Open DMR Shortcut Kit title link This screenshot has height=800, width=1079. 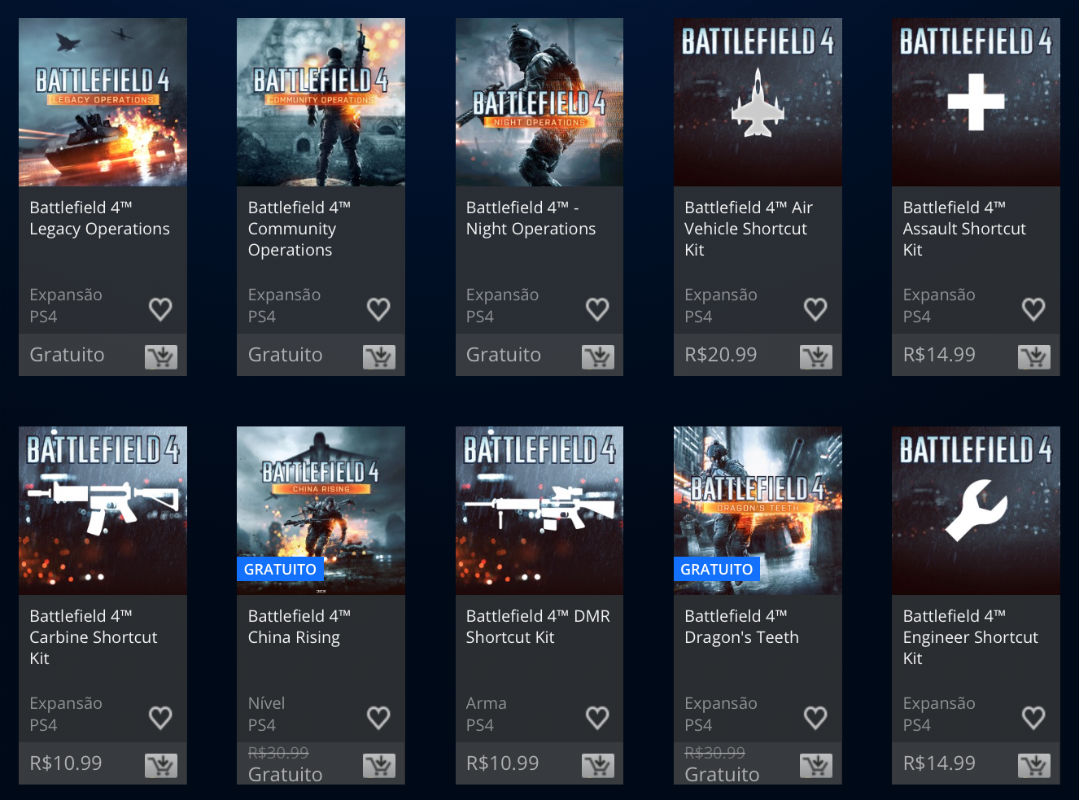tap(537, 627)
